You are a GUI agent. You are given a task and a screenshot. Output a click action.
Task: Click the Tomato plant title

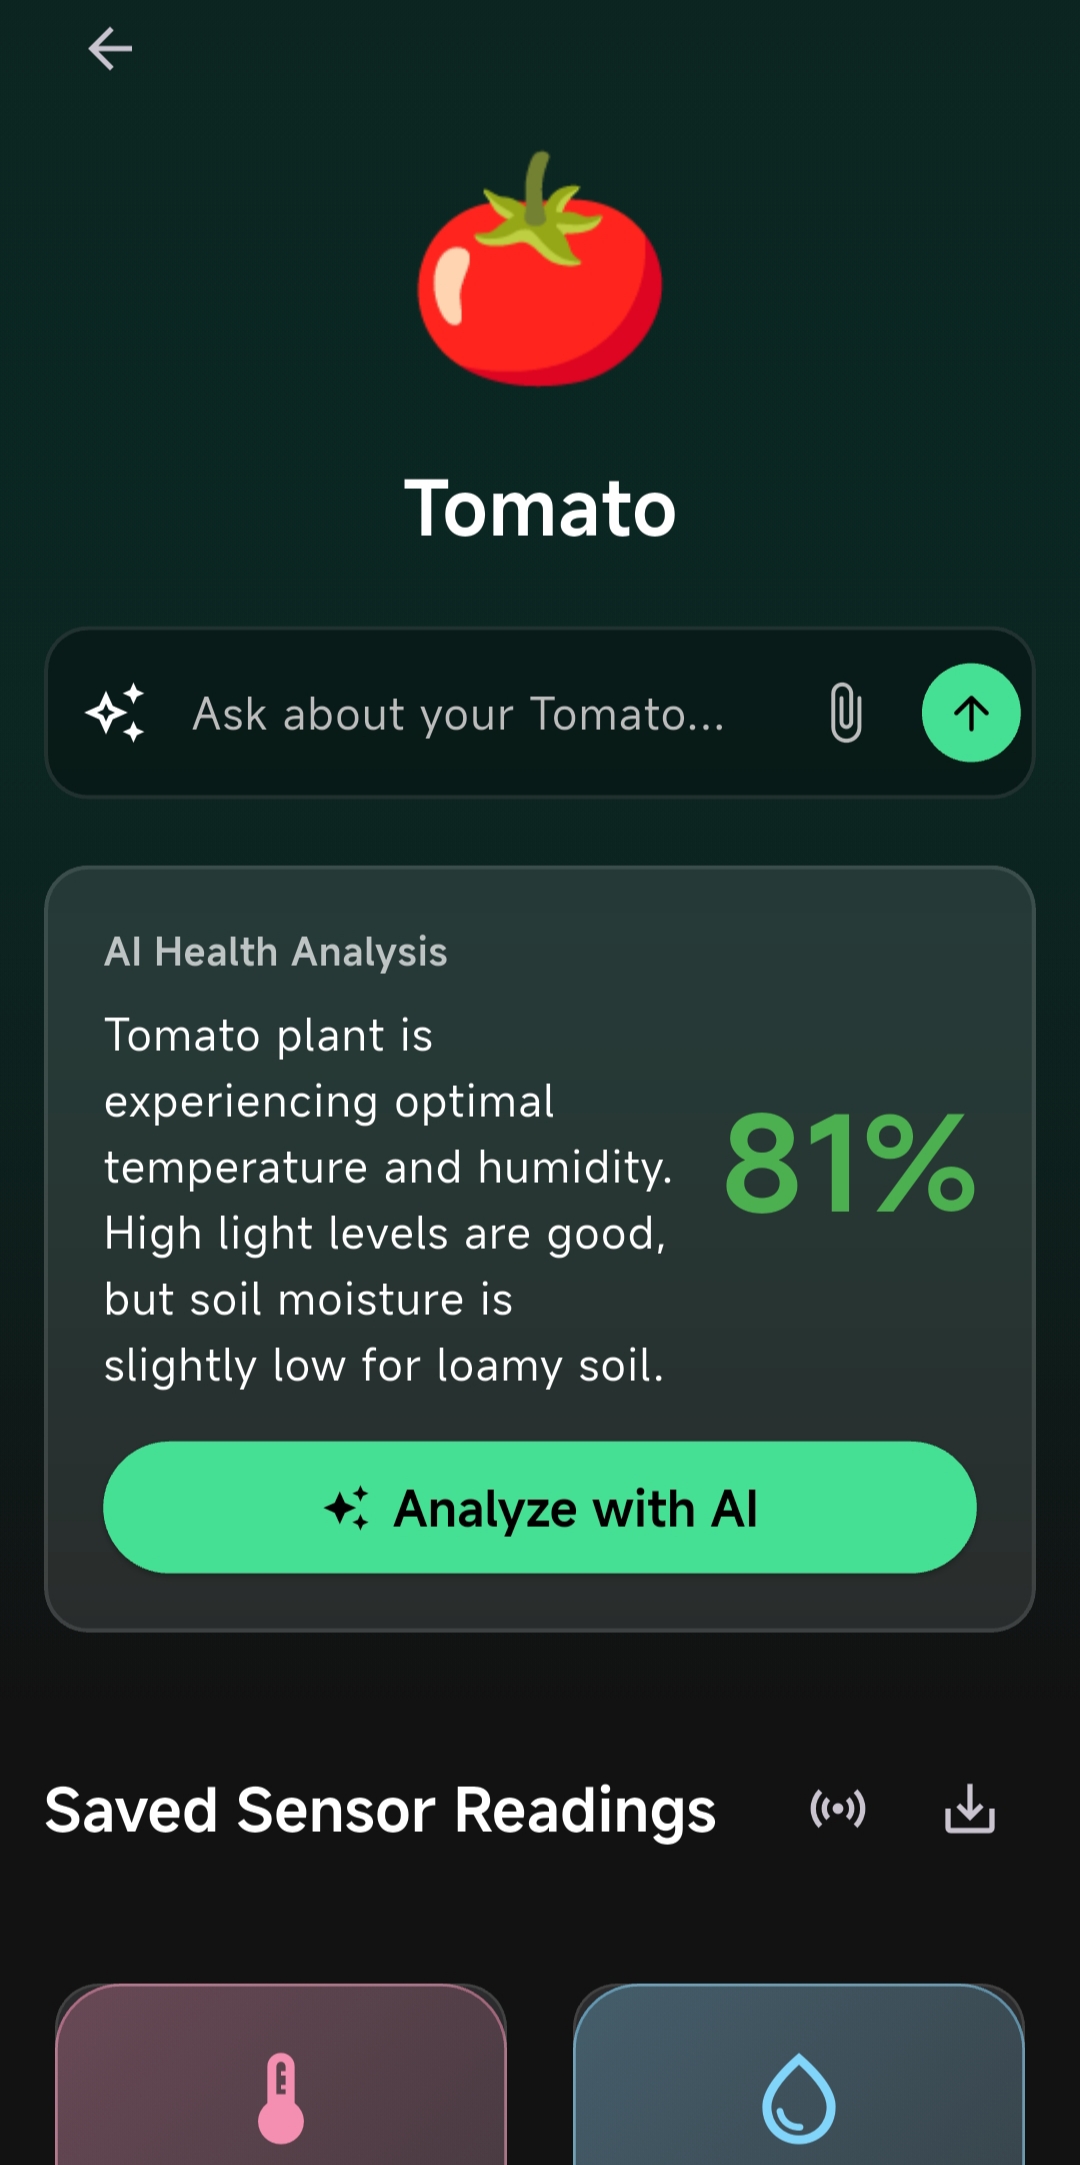tap(540, 509)
